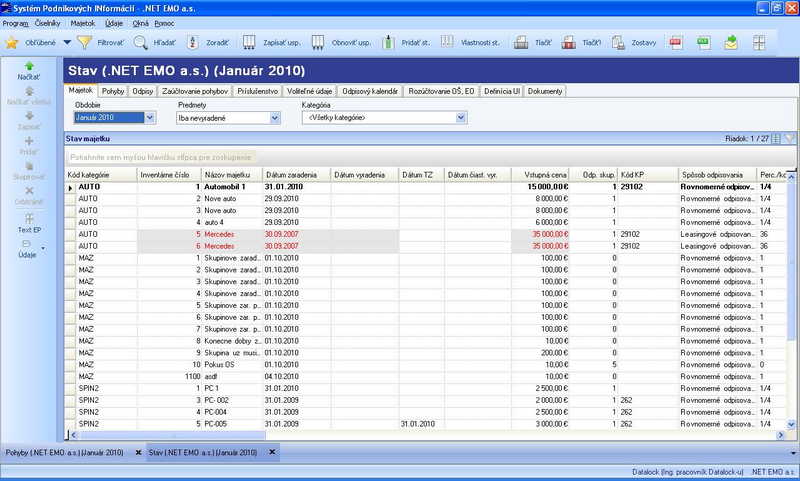Click the Odstrániť X icon in sidebar
The image size is (800, 481).
pyautogui.click(x=29, y=191)
